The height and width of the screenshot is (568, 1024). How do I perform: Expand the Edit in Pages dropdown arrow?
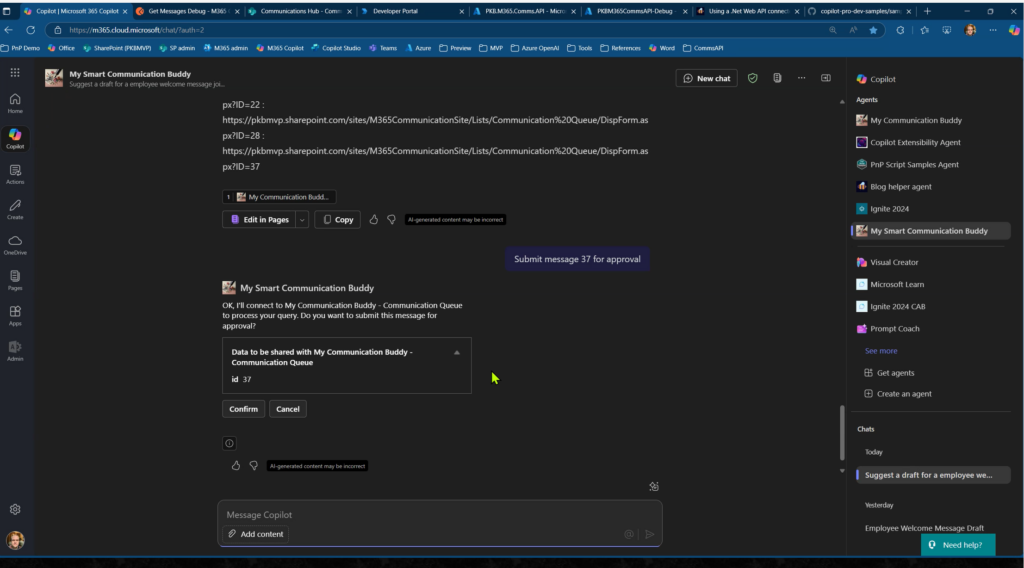pos(302,219)
